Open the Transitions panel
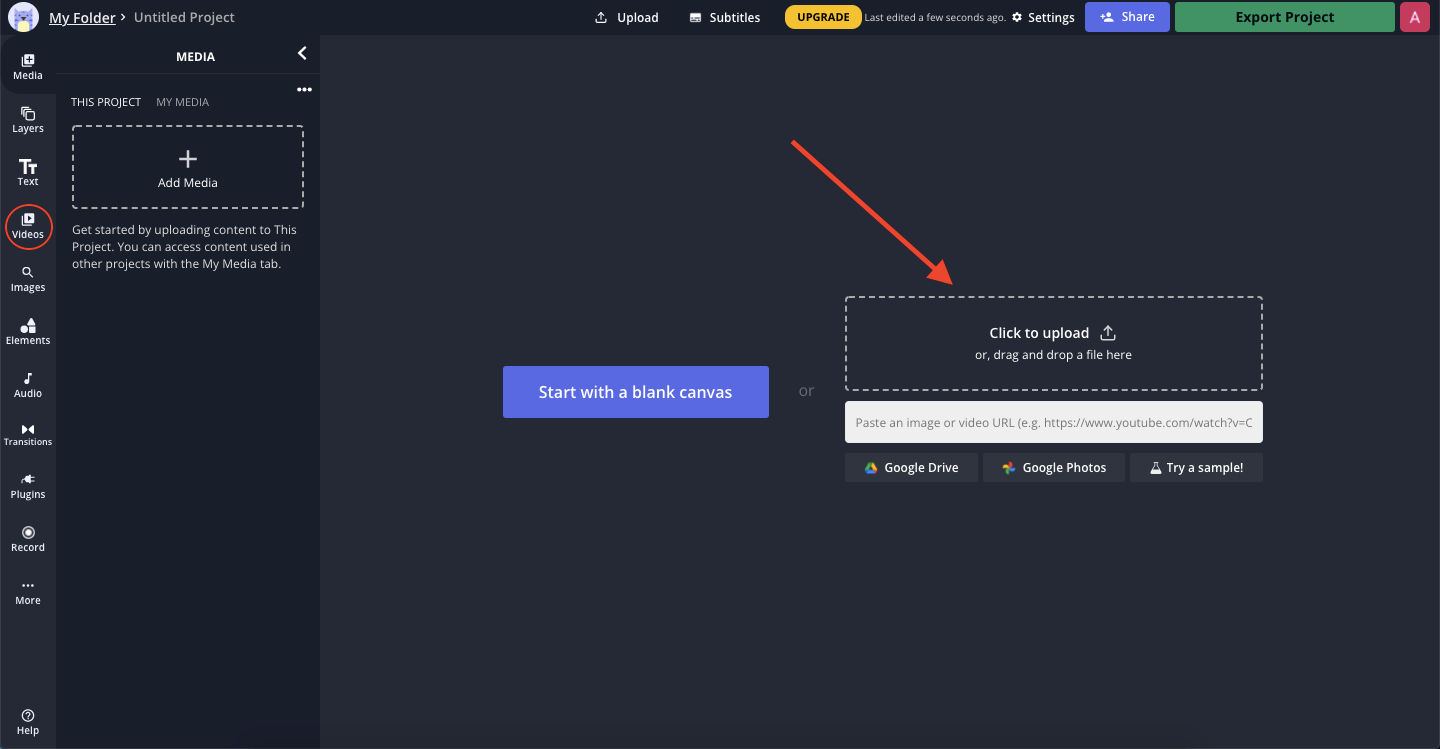Viewport: 1440px width, 749px height. click(28, 434)
